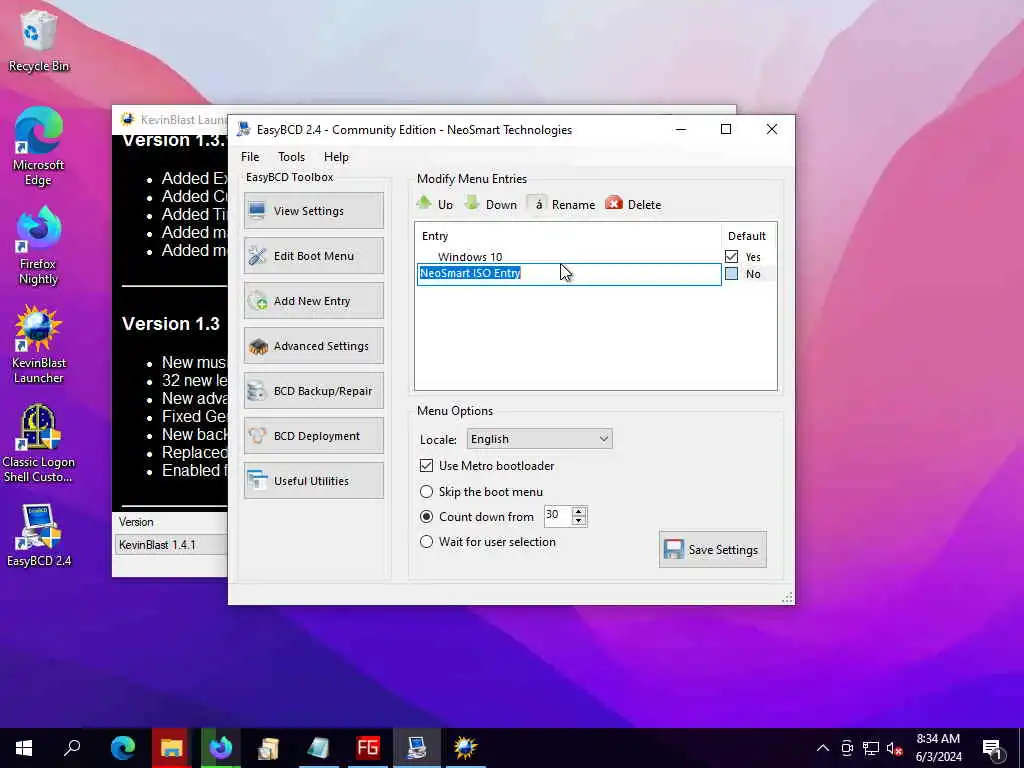This screenshot has width=1024, height=768.
Task: Move selected entry Down
Action: coord(491,204)
